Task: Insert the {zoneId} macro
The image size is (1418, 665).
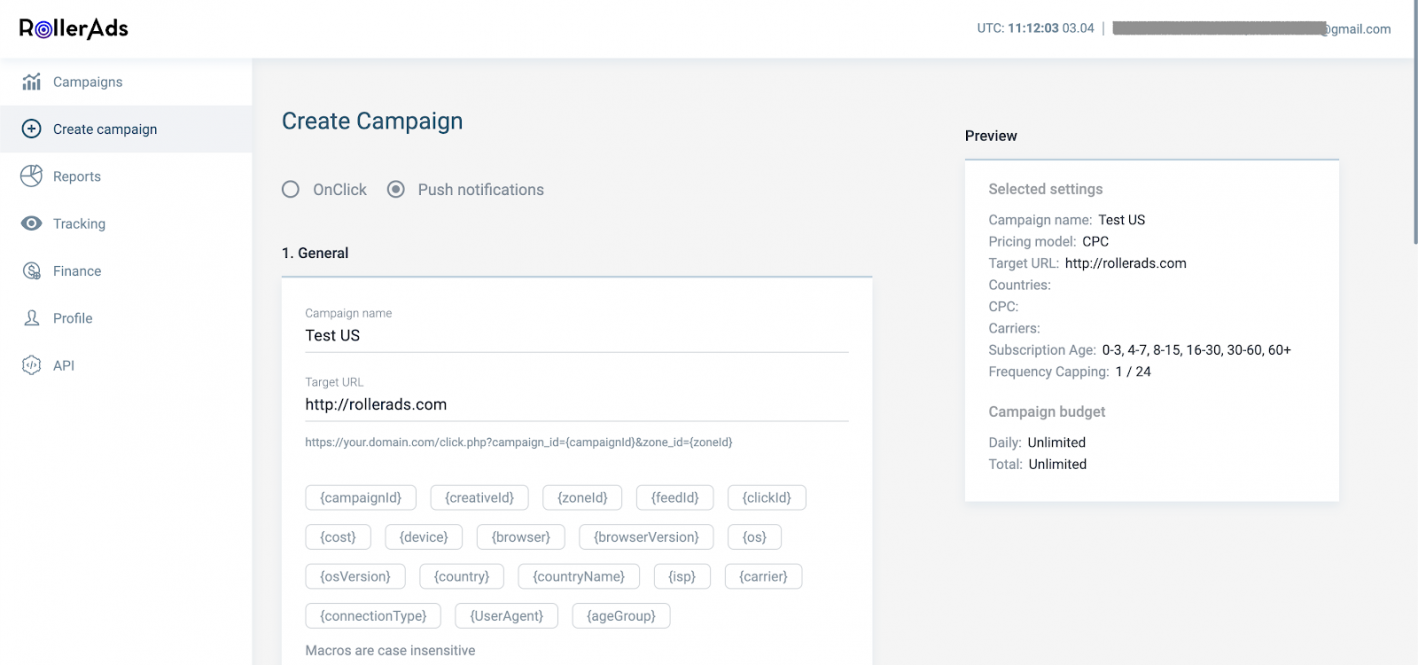Action: (x=582, y=497)
